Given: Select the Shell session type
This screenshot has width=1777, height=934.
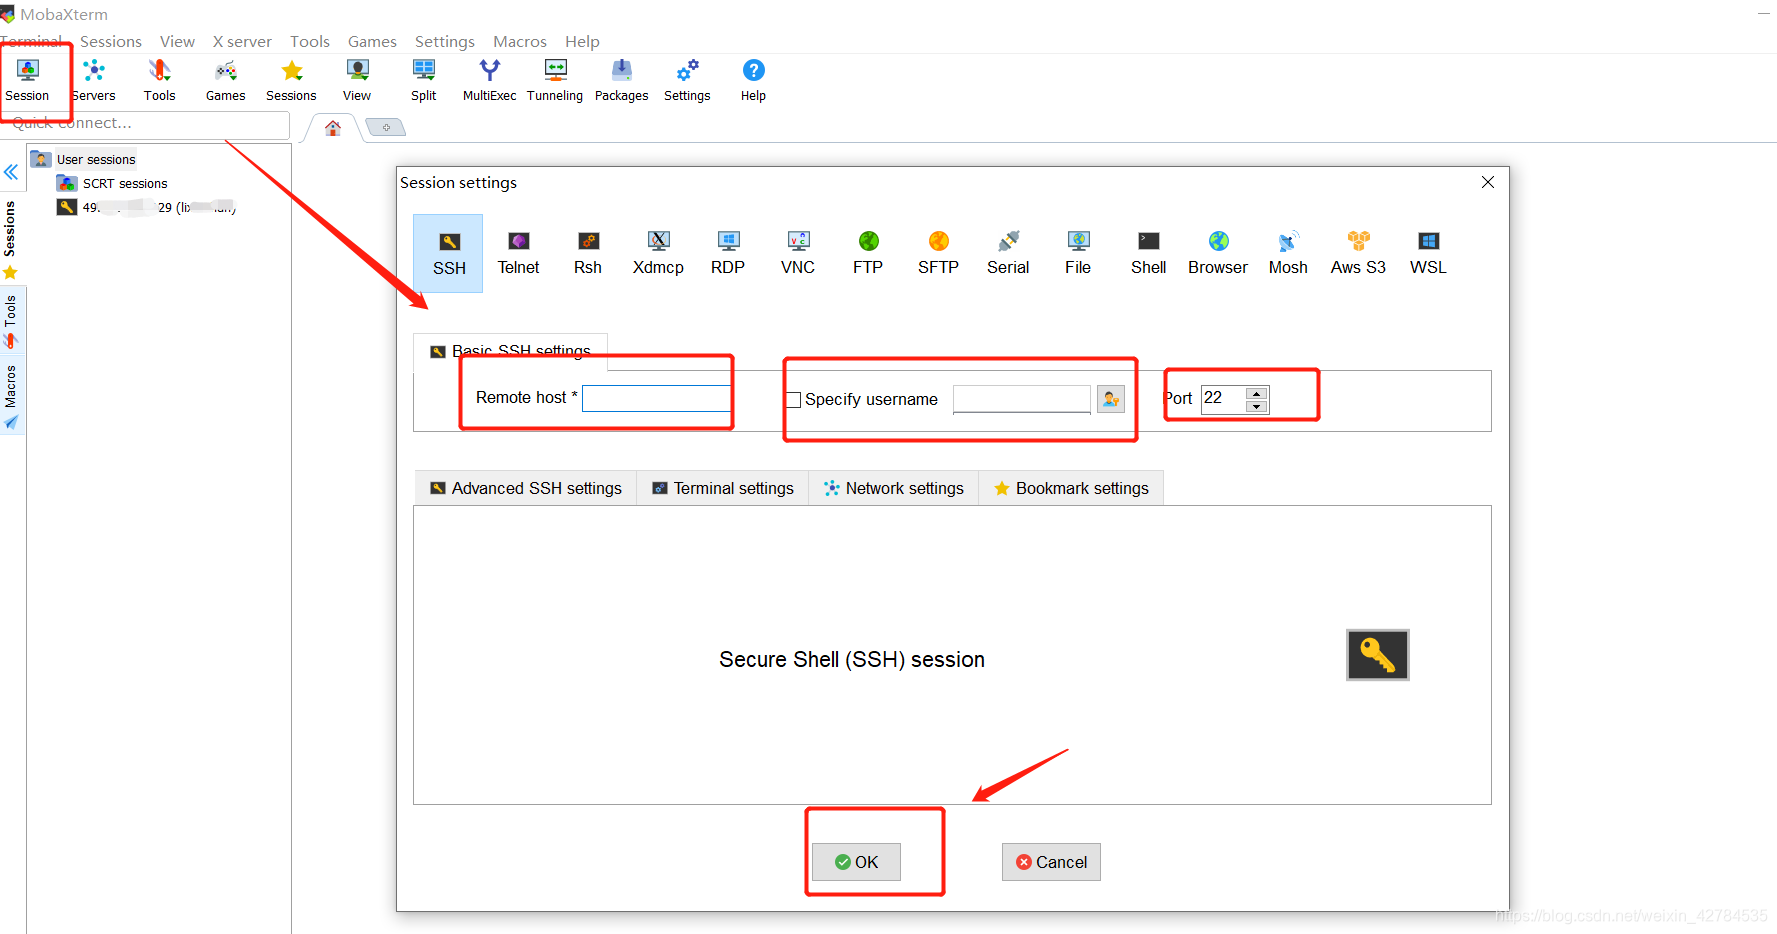Looking at the screenshot, I should [x=1149, y=253].
